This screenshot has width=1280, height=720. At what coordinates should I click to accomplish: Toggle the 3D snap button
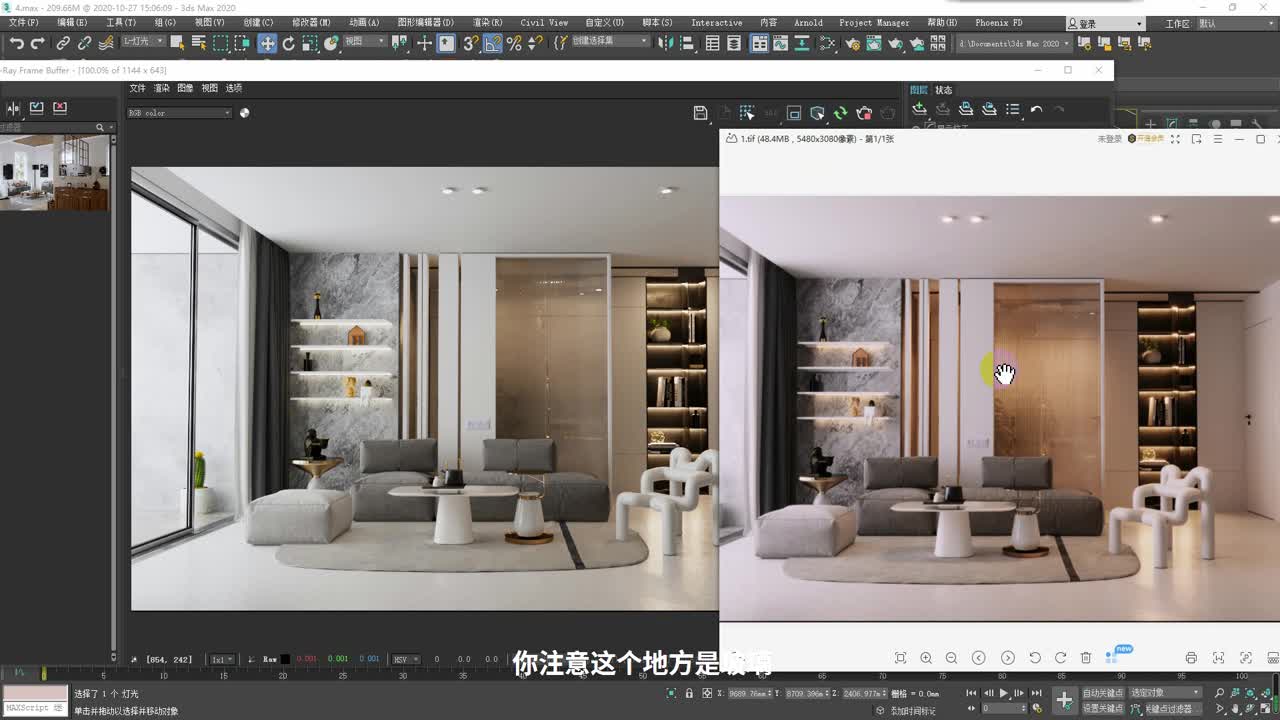click(472, 43)
